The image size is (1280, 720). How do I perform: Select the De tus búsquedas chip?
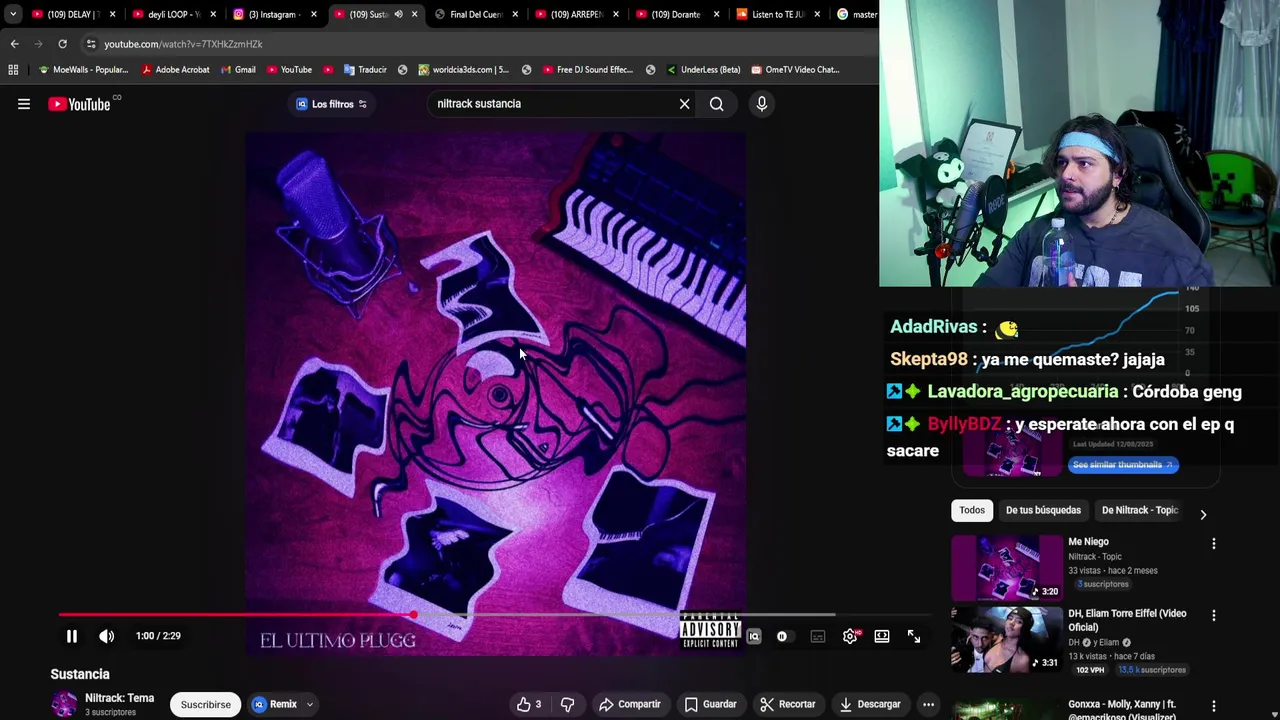click(x=1043, y=510)
